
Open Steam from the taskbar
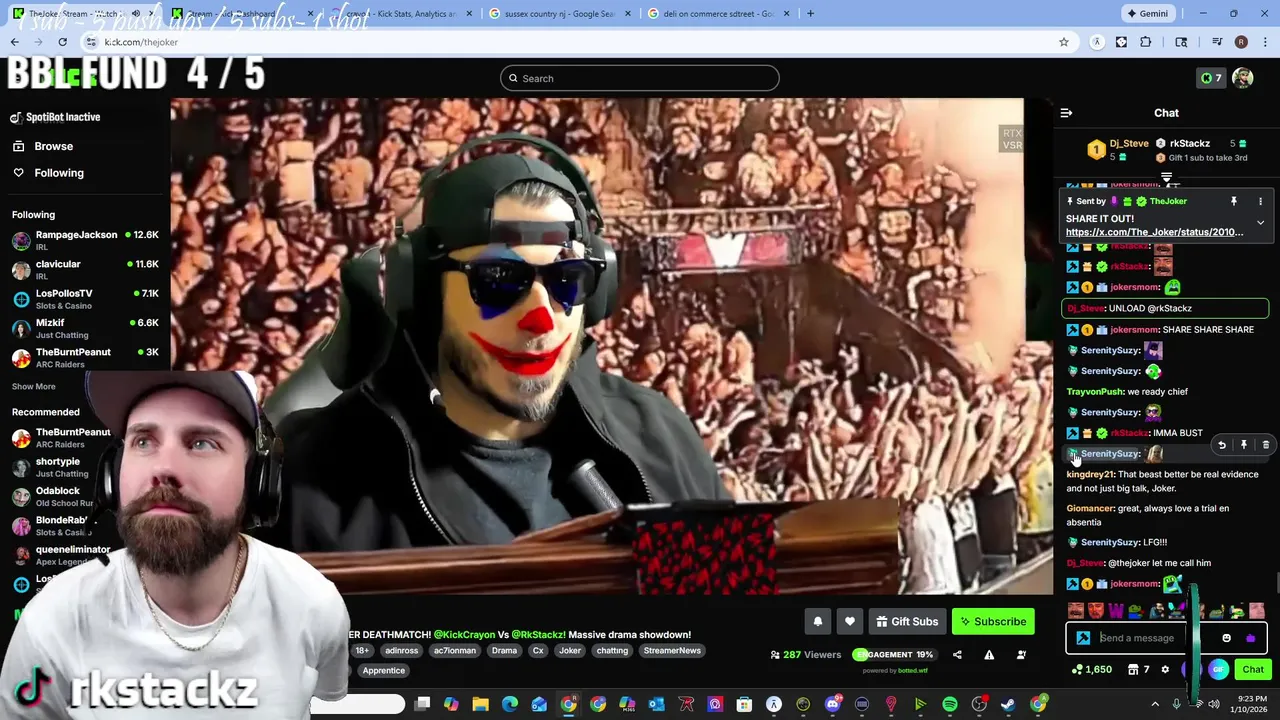pyautogui.click(x=1008, y=705)
